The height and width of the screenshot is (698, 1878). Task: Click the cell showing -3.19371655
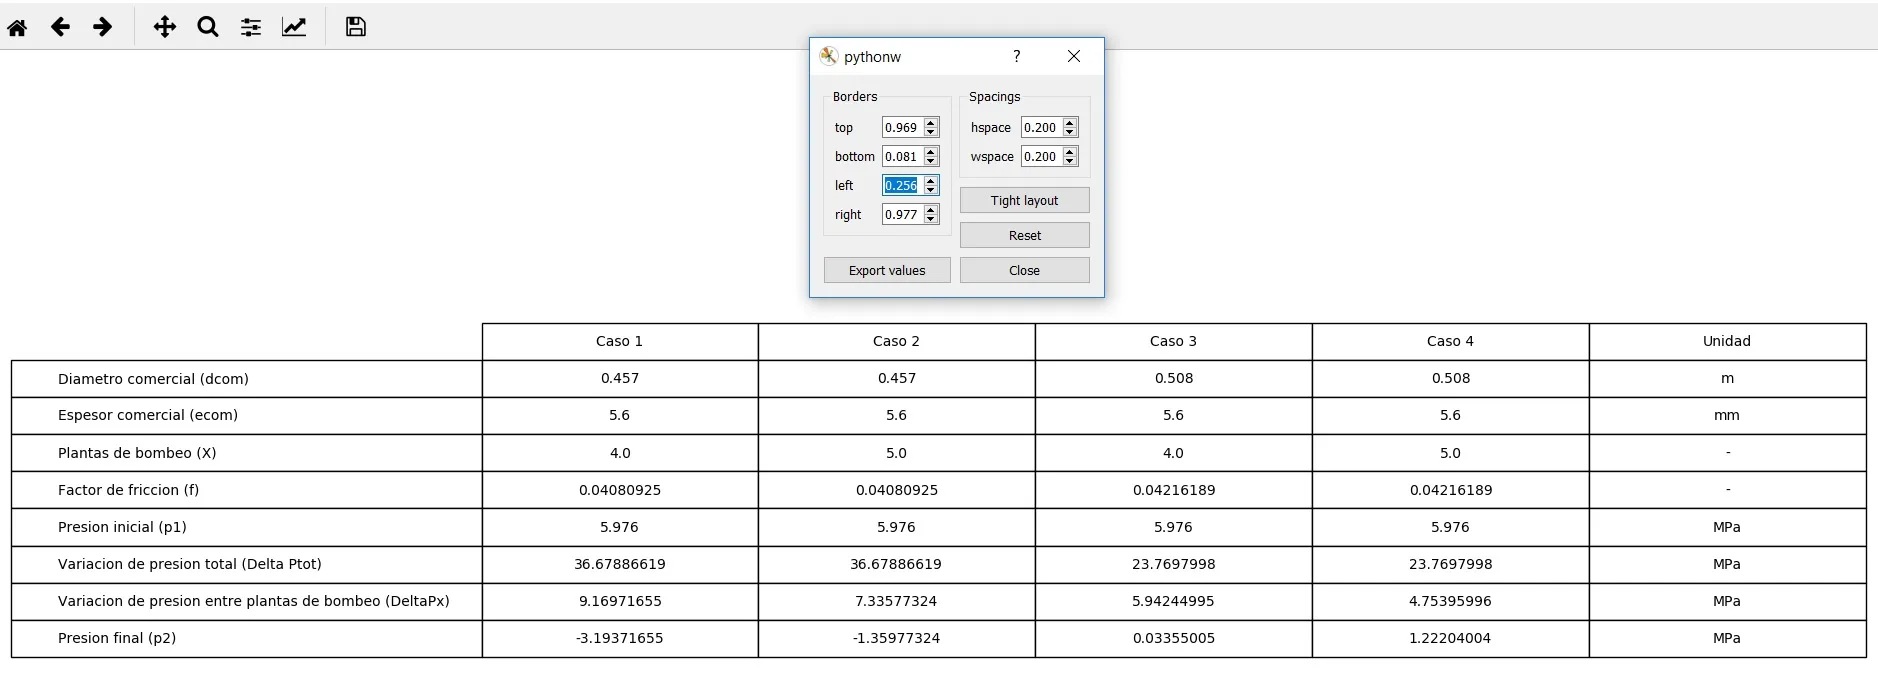coord(620,638)
